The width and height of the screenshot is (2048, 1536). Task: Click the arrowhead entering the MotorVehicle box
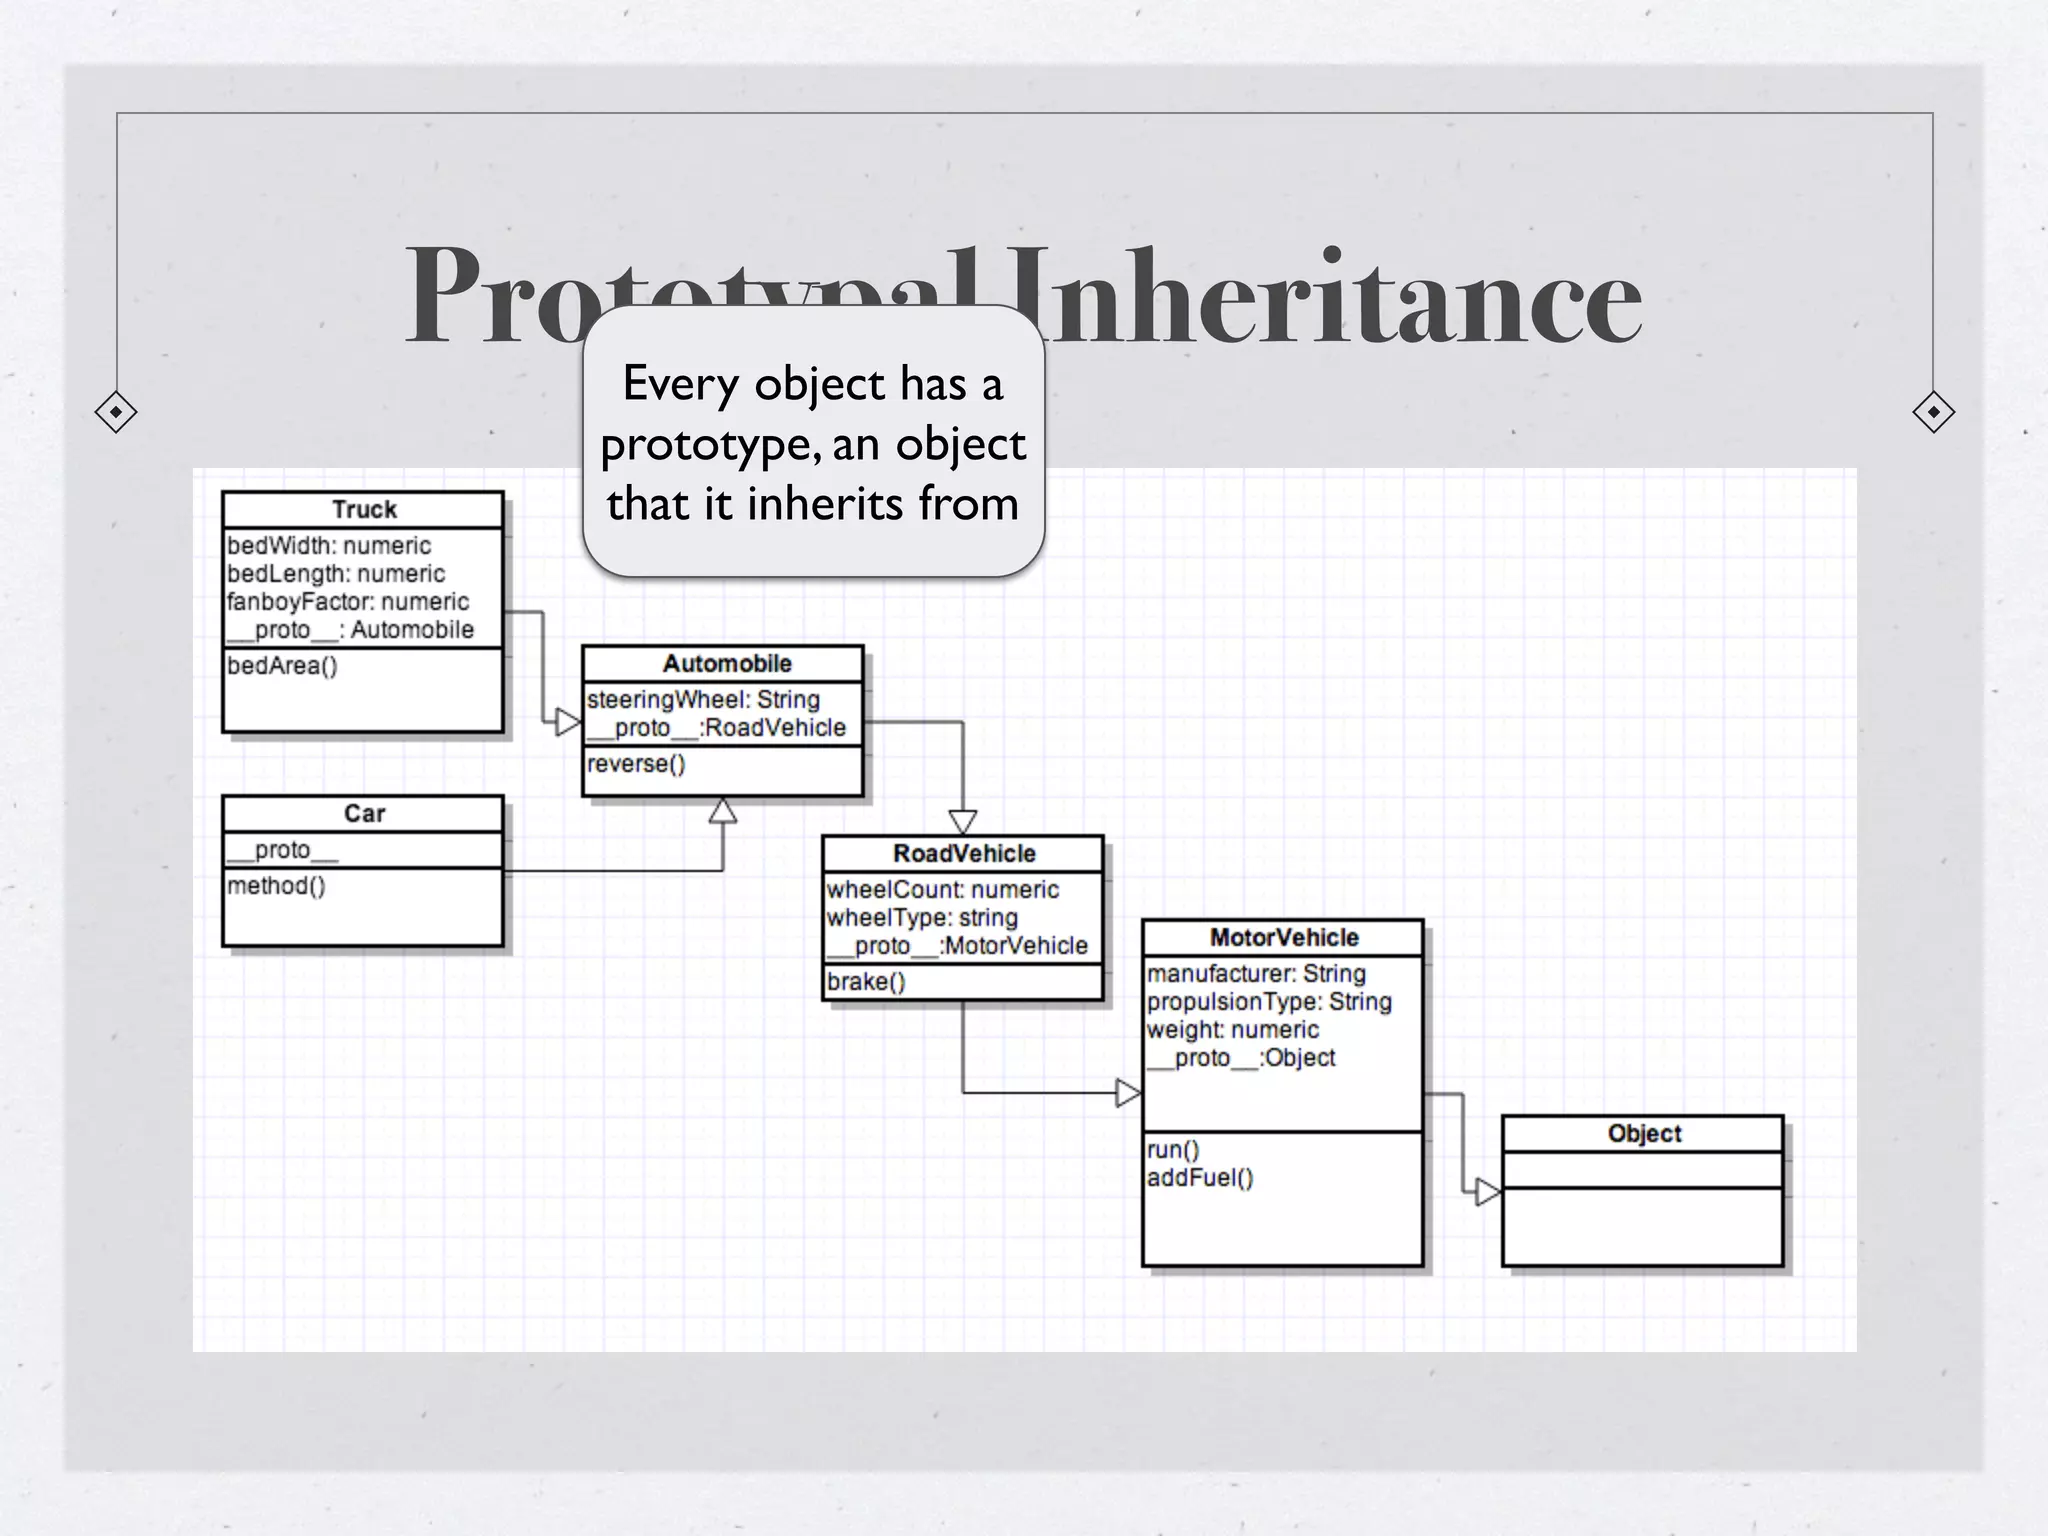[1128, 1093]
